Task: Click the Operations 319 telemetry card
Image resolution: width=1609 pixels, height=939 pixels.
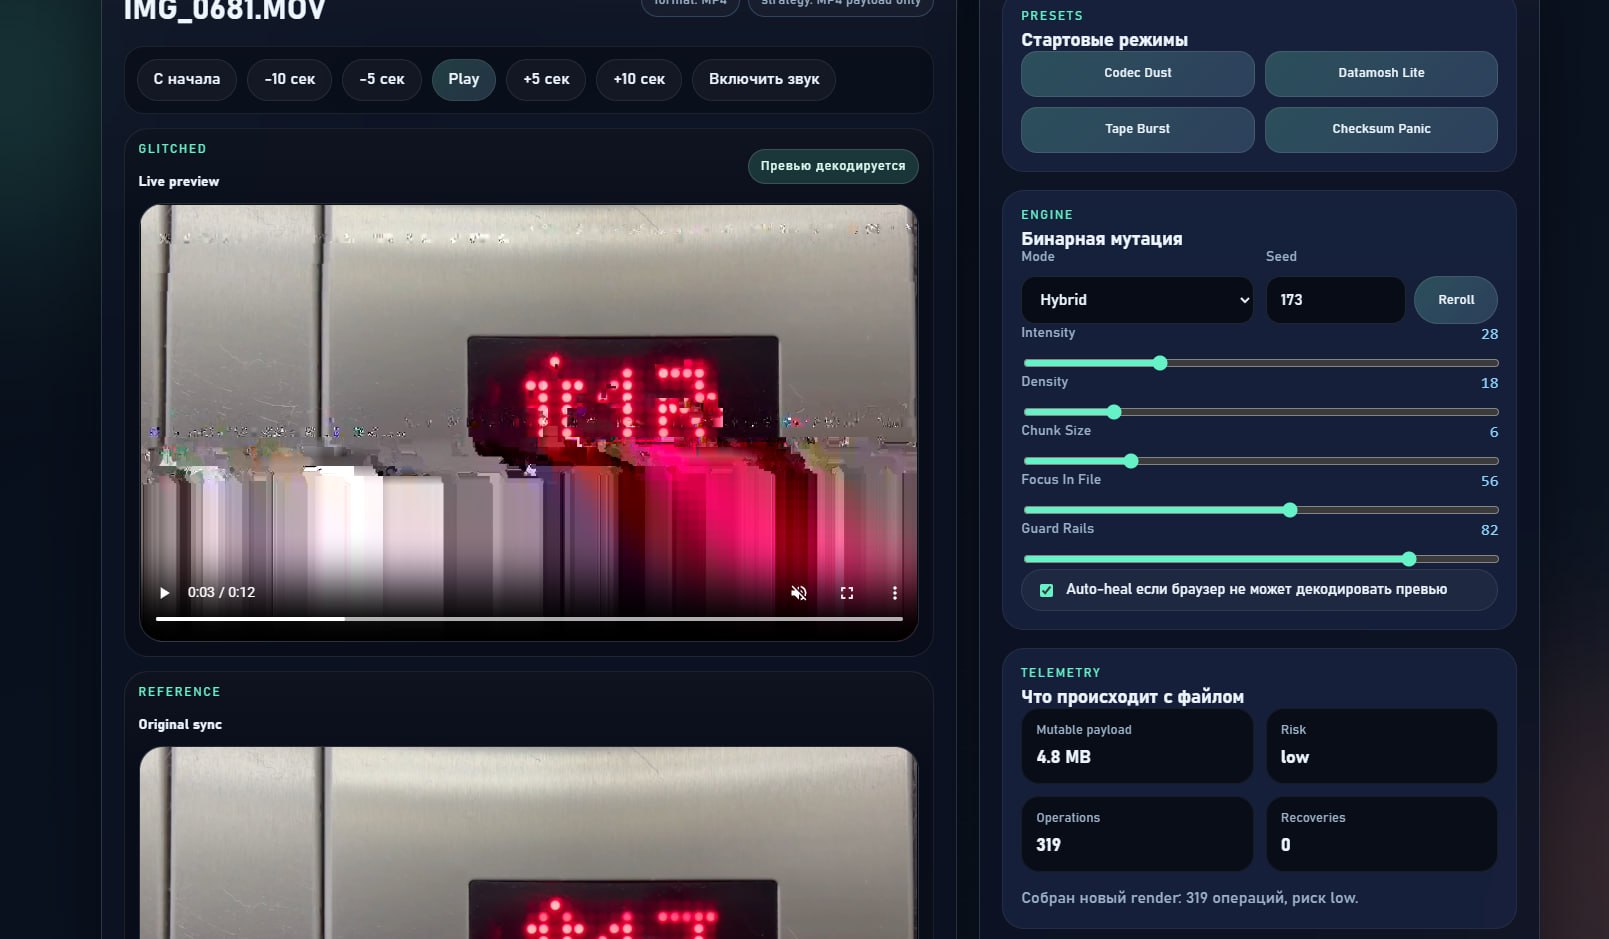Action: [1137, 834]
